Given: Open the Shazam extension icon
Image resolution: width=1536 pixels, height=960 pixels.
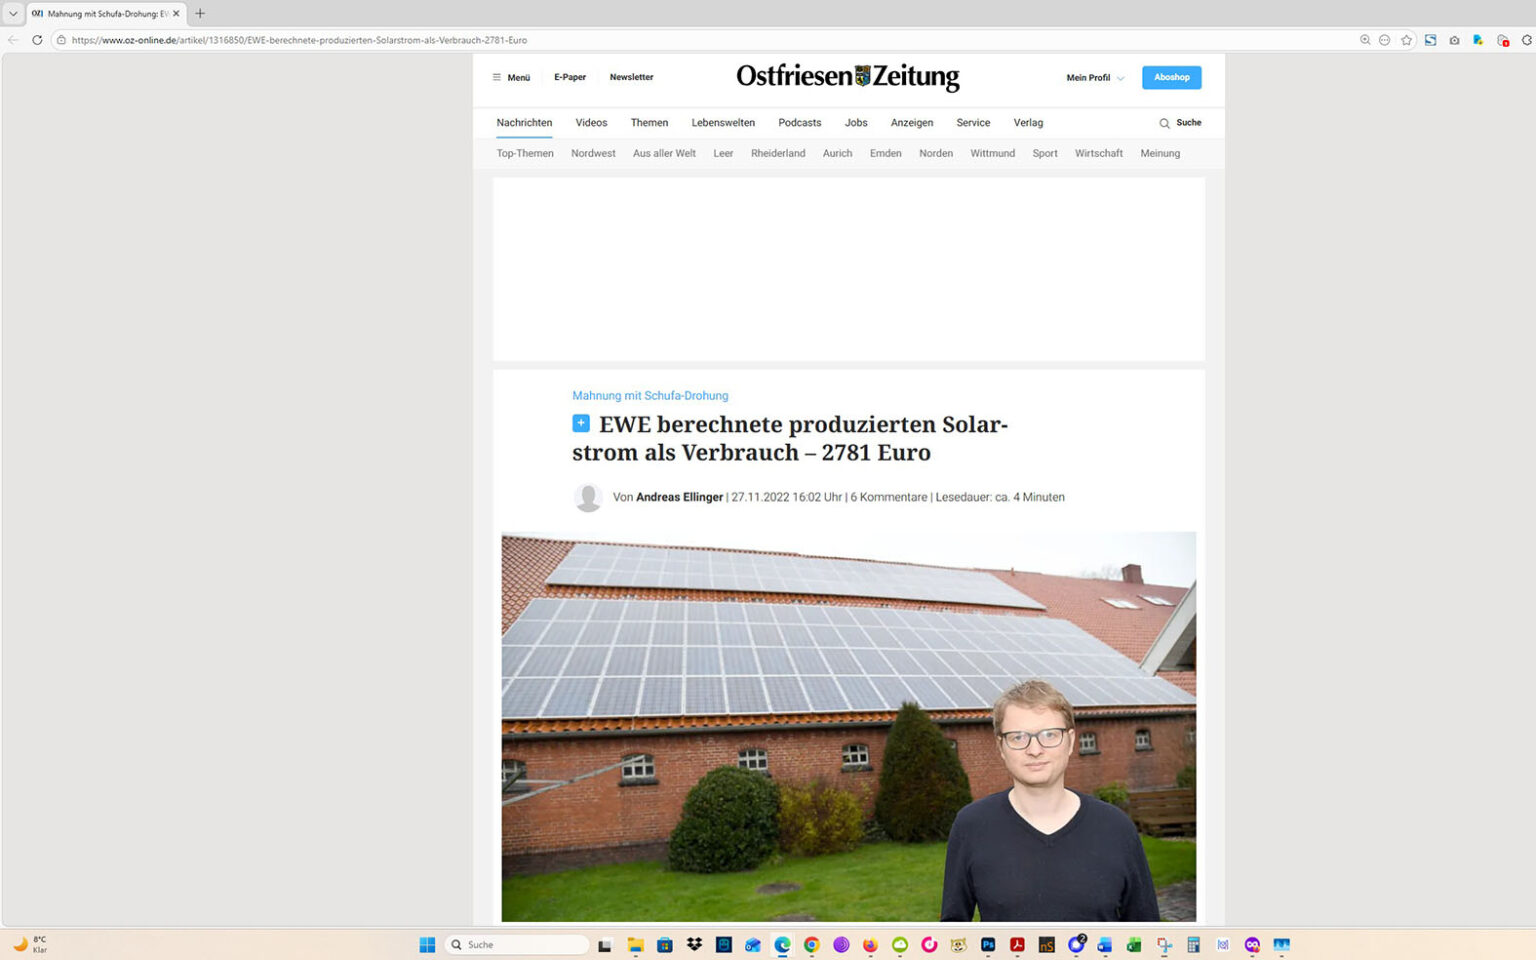Looking at the screenshot, I should pos(1430,40).
